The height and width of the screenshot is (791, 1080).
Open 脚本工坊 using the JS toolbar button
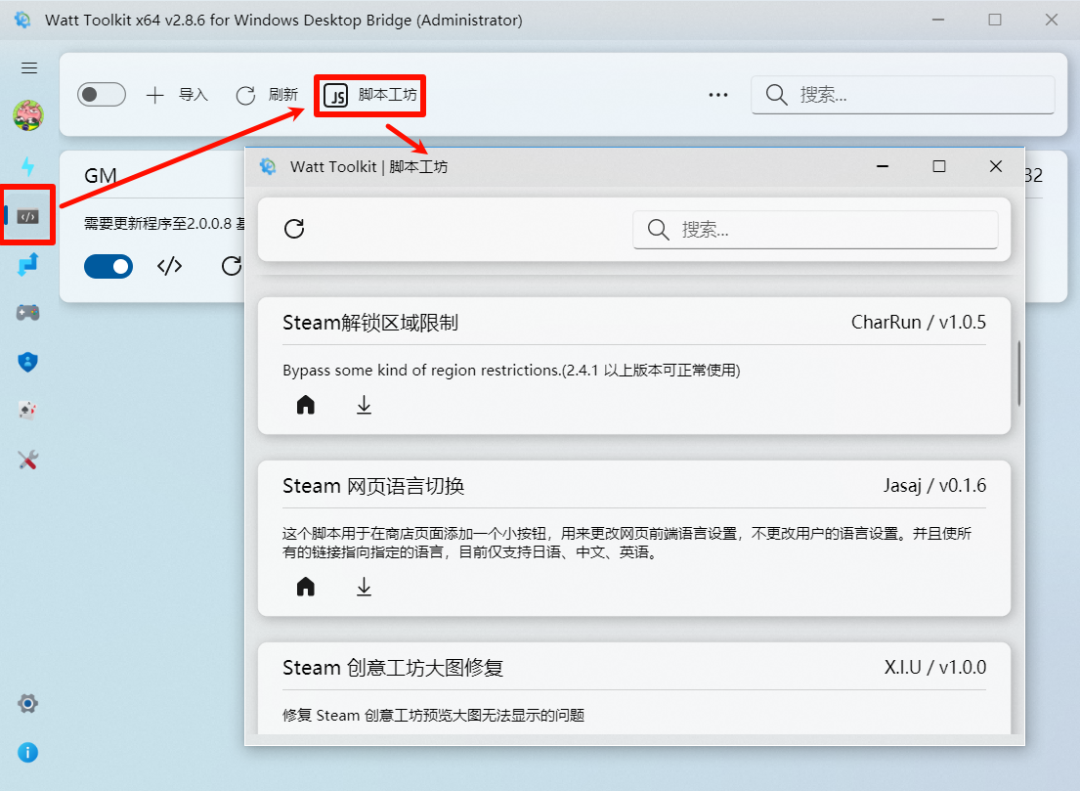click(x=369, y=95)
